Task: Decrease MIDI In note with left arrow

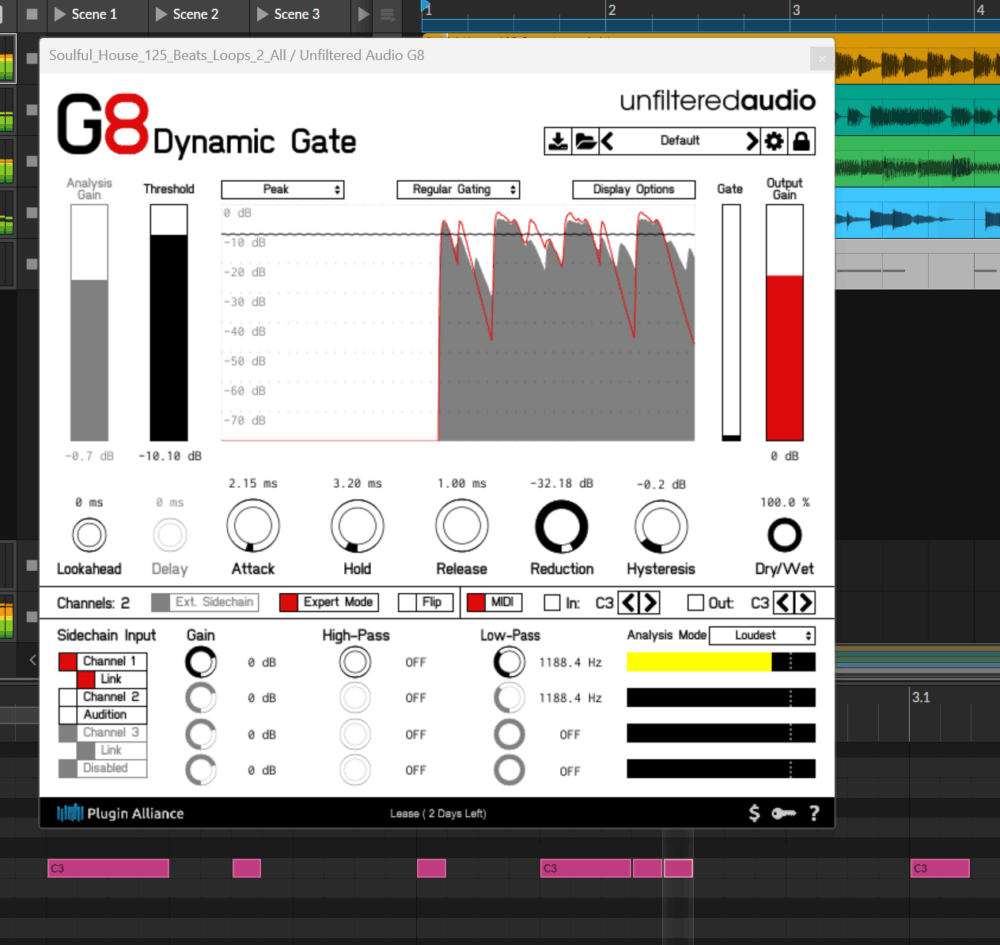Action: coord(629,603)
